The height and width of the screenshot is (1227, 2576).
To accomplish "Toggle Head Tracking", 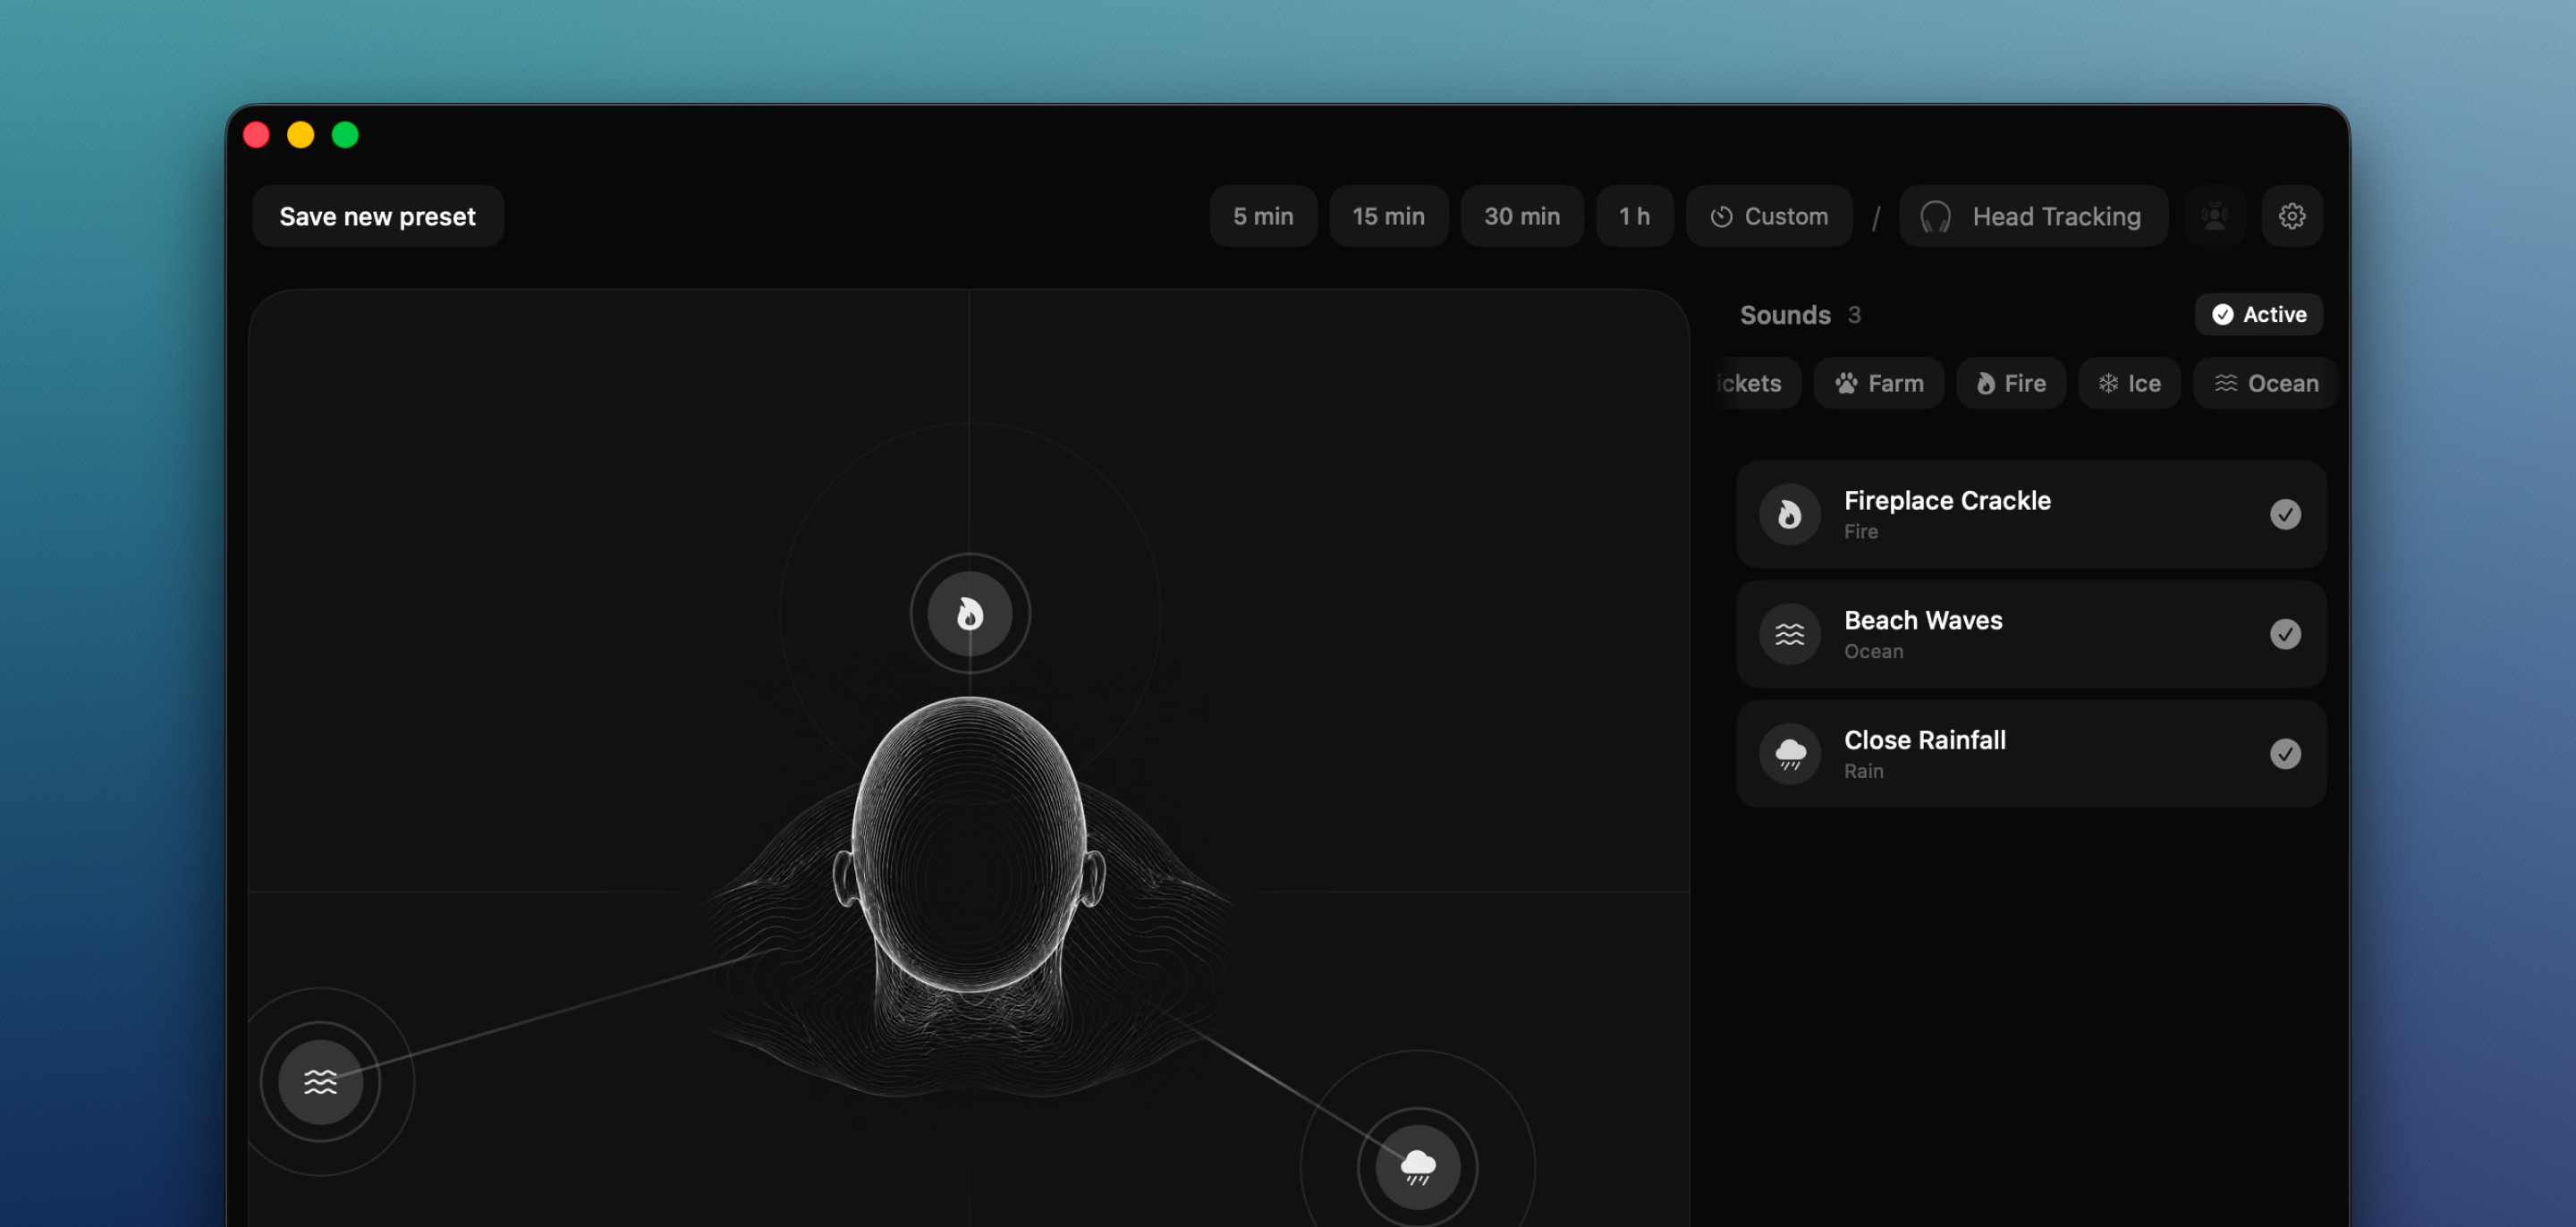I will tap(2033, 216).
